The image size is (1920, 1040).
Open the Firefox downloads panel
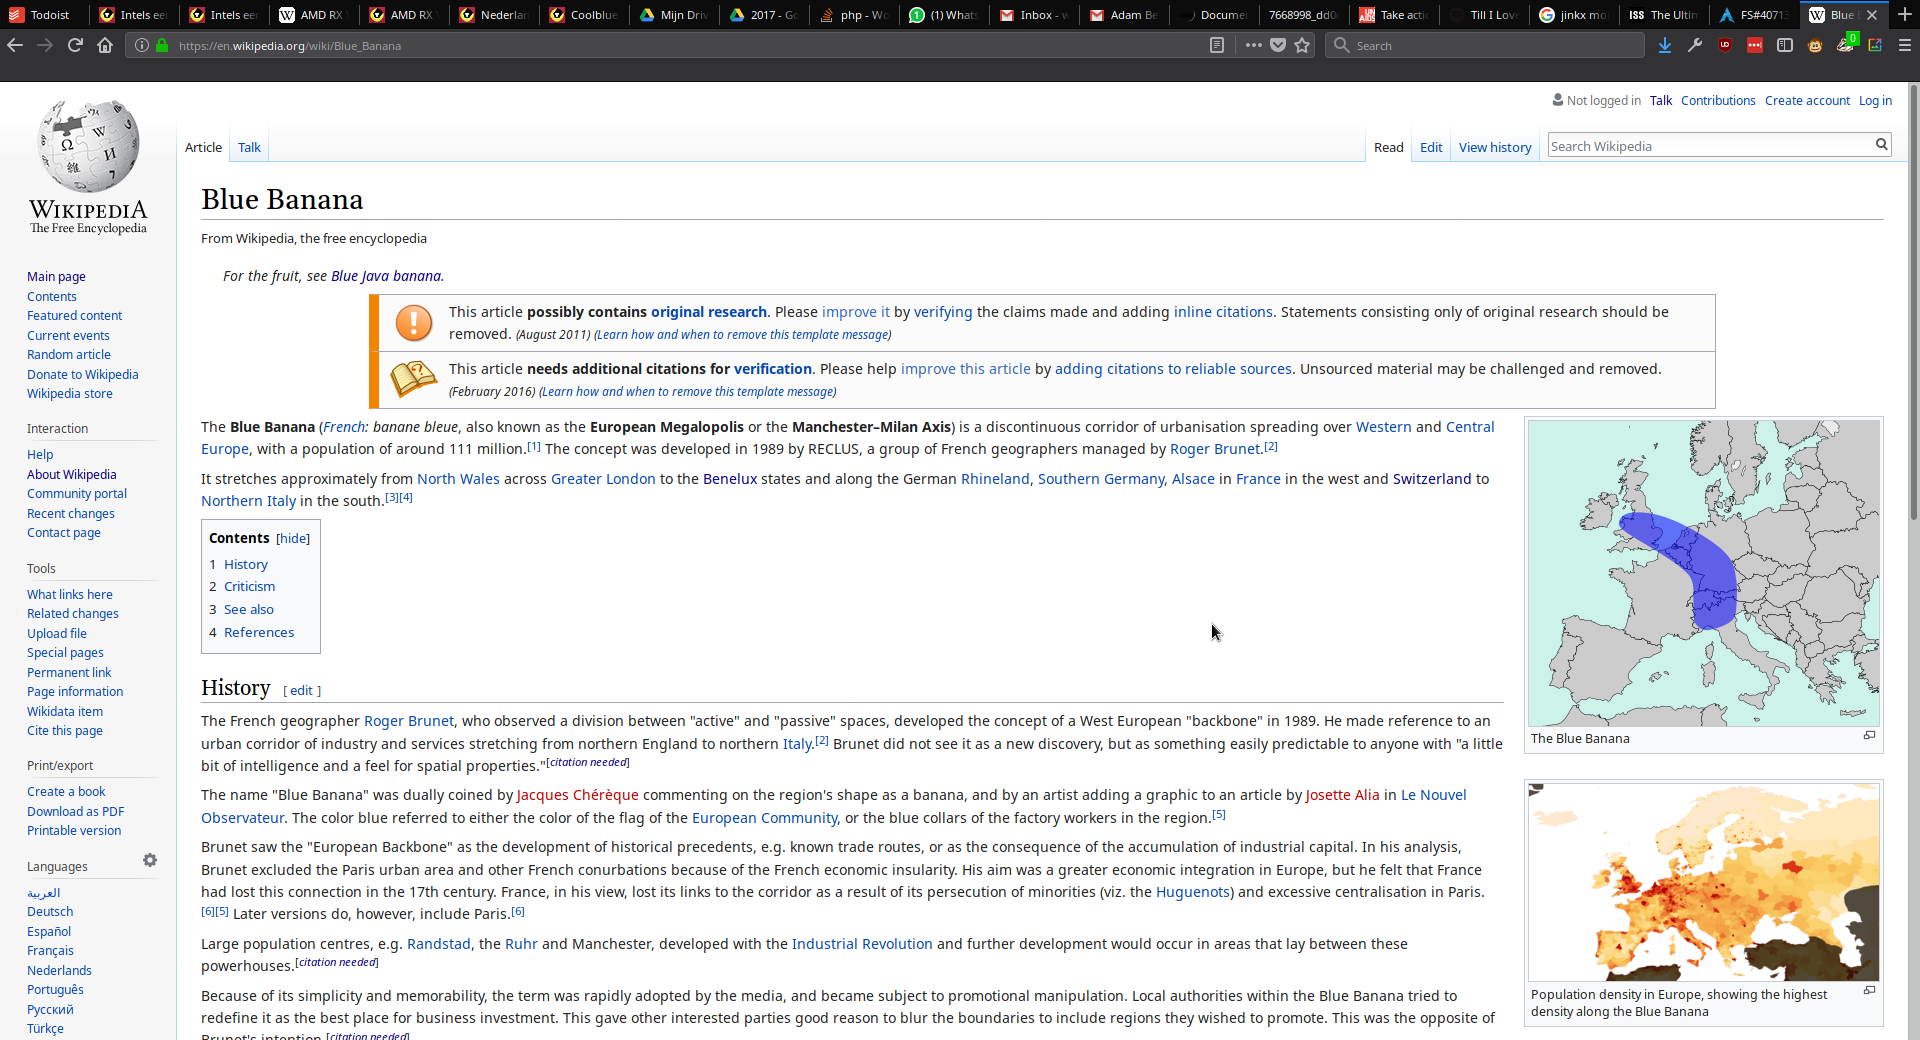[x=1664, y=45]
